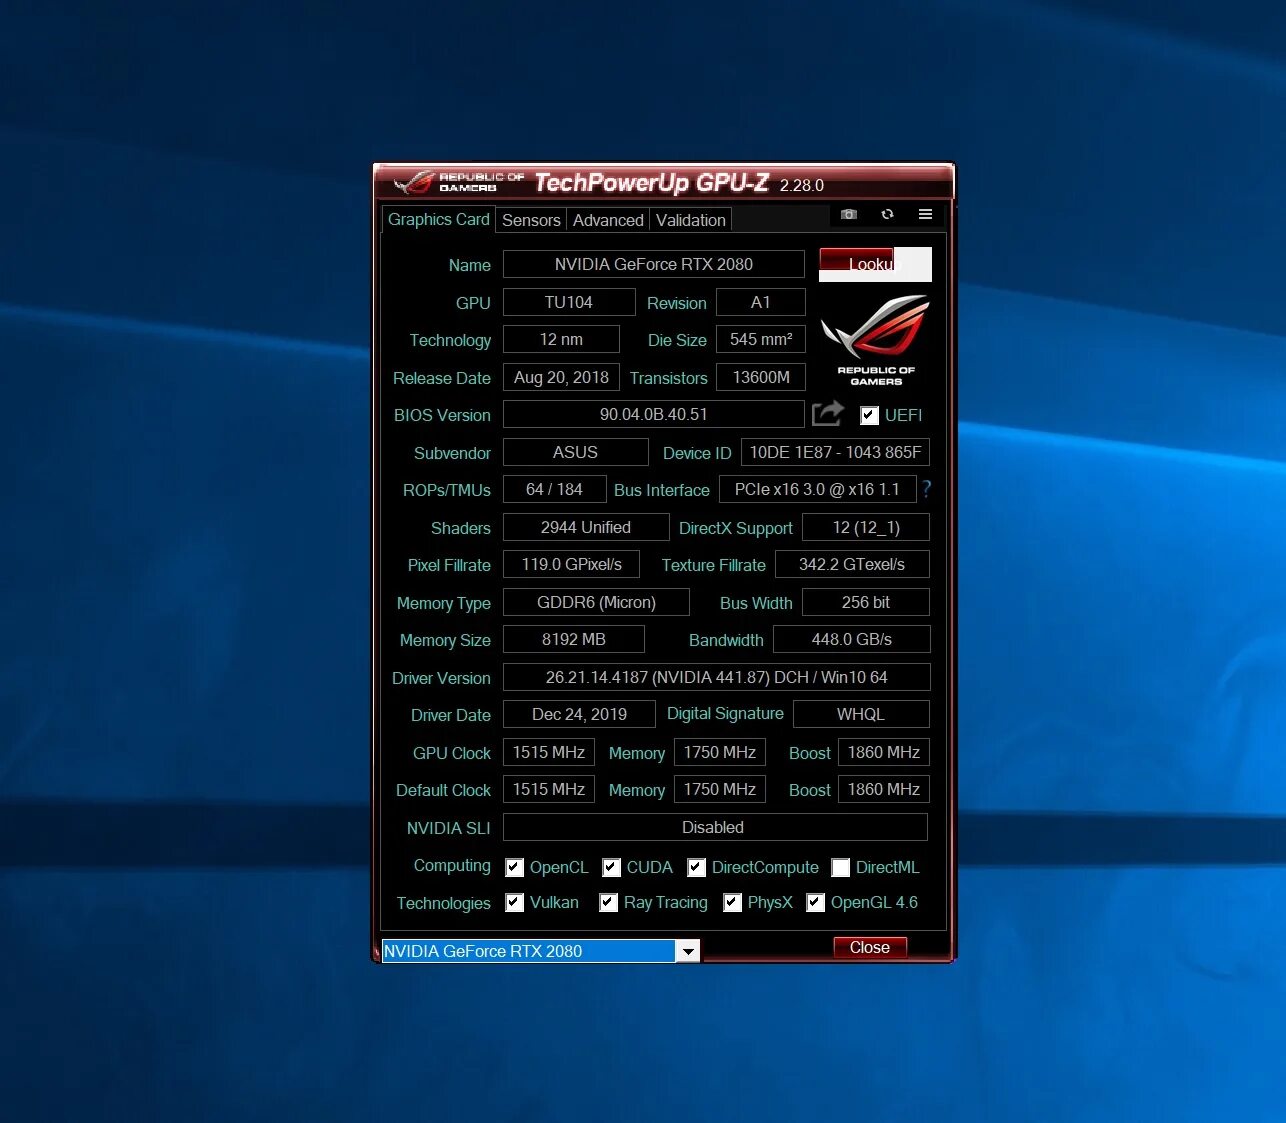
Task: Click the Republic of Gamers logo image
Action: click(876, 340)
